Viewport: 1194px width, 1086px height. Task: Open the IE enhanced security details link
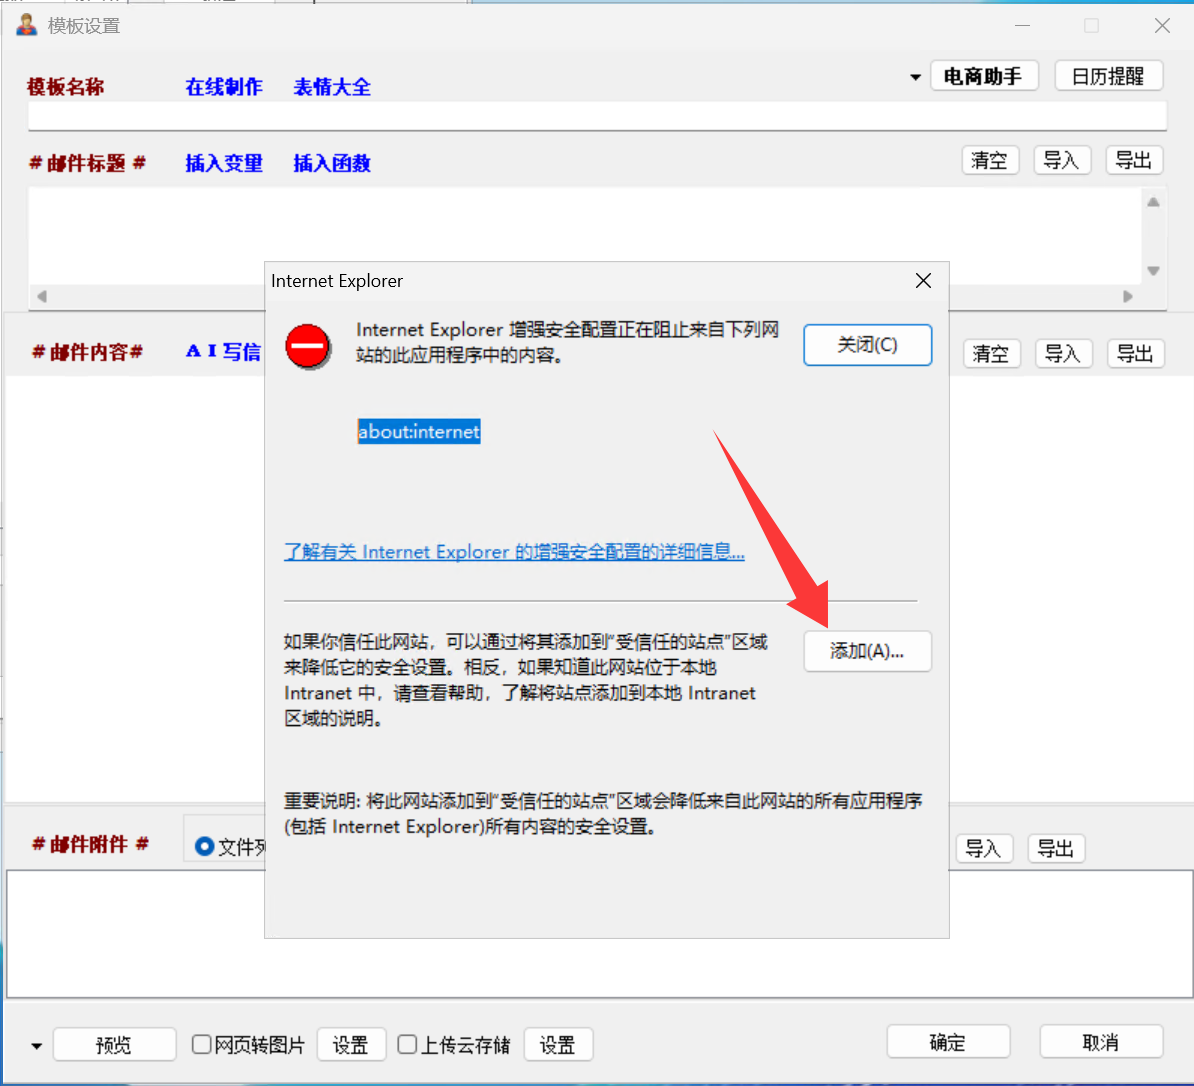514,552
